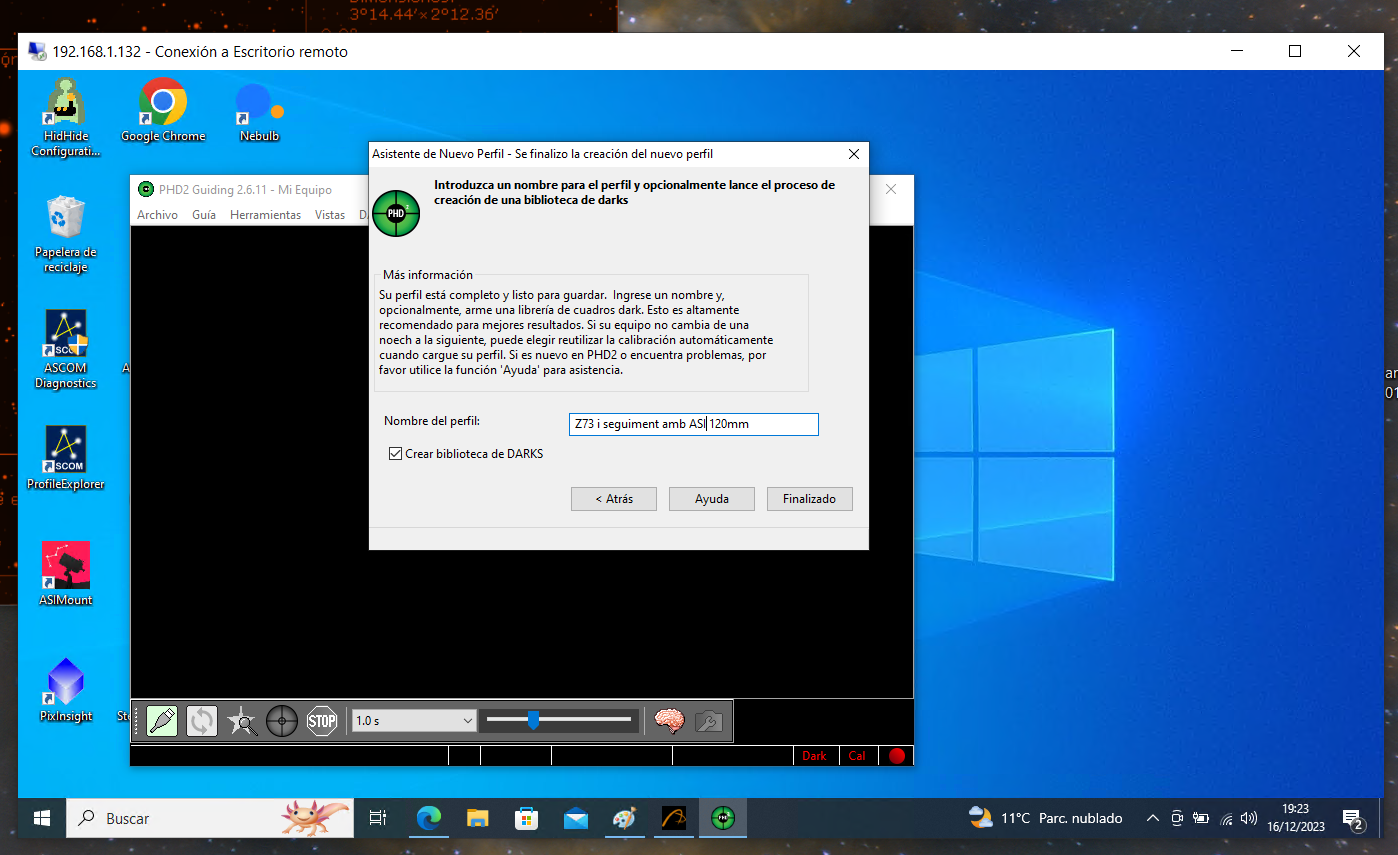This screenshot has width=1398, height=855.
Task: Click the crosshair guide button
Action: point(282,720)
